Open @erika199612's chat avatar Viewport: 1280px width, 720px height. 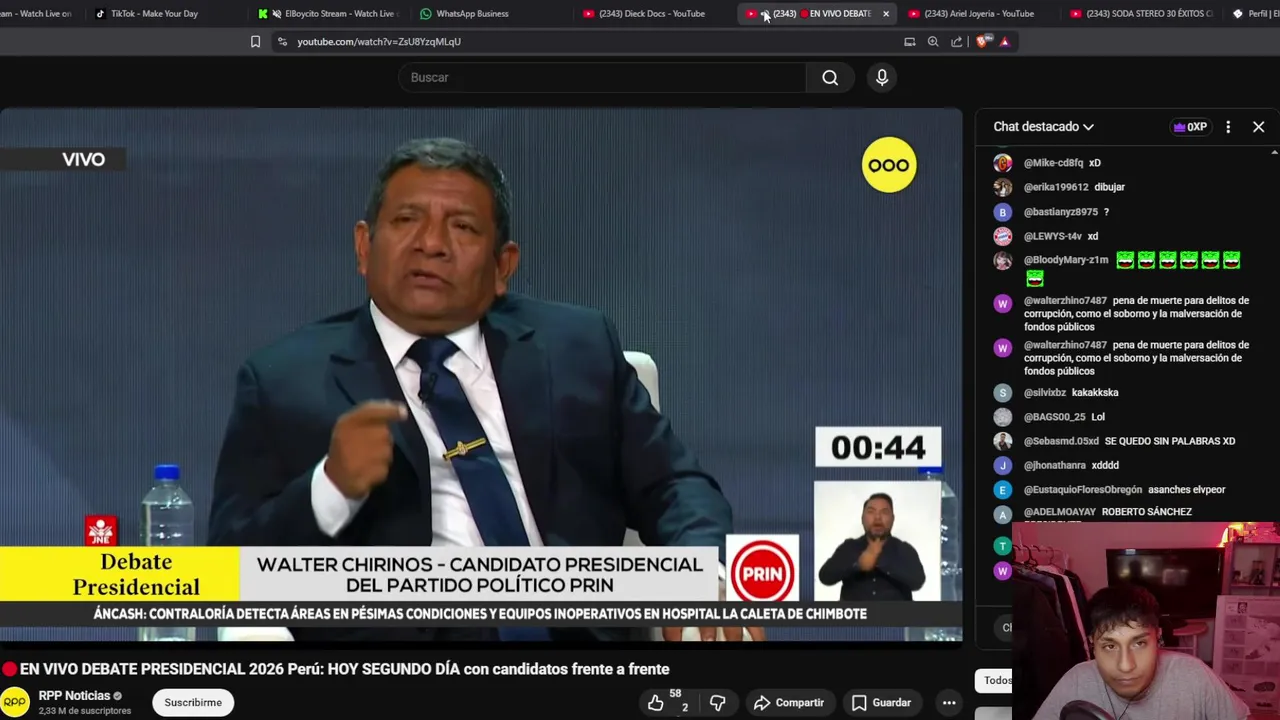(x=1002, y=187)
